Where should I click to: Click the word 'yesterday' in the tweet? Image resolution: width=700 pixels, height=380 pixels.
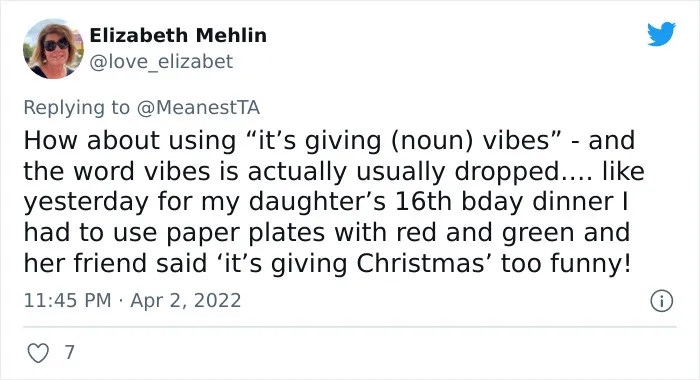point(86,202)
